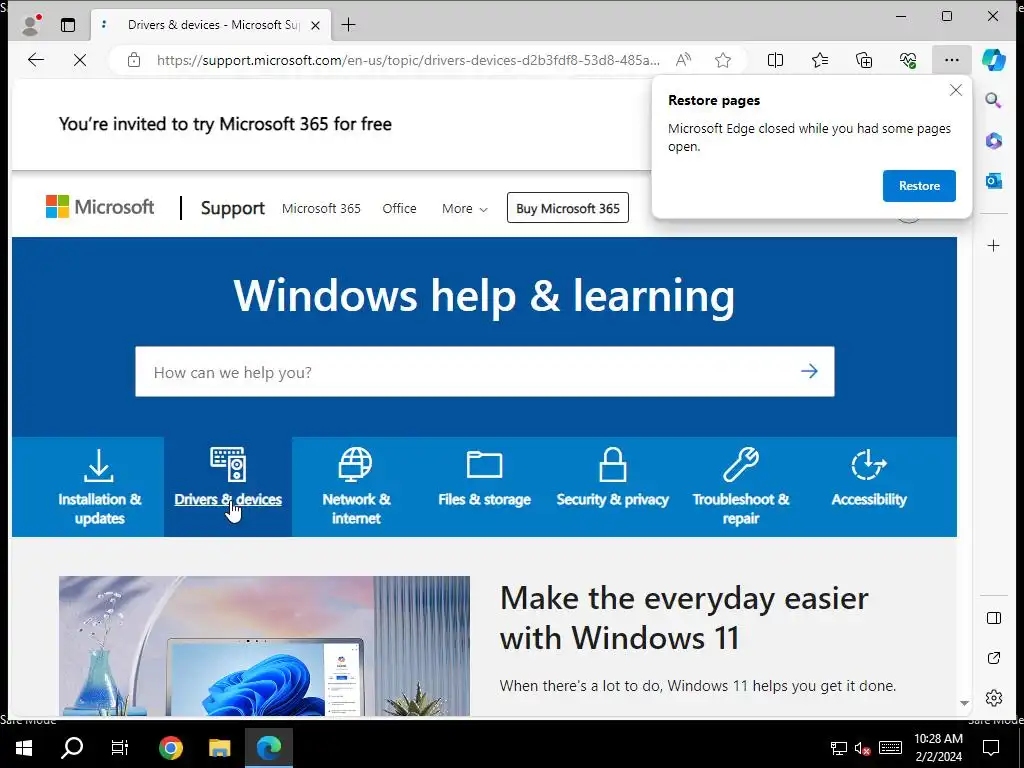
Task: Open File Explorer from taskbar
Action: tap(219, 748)
